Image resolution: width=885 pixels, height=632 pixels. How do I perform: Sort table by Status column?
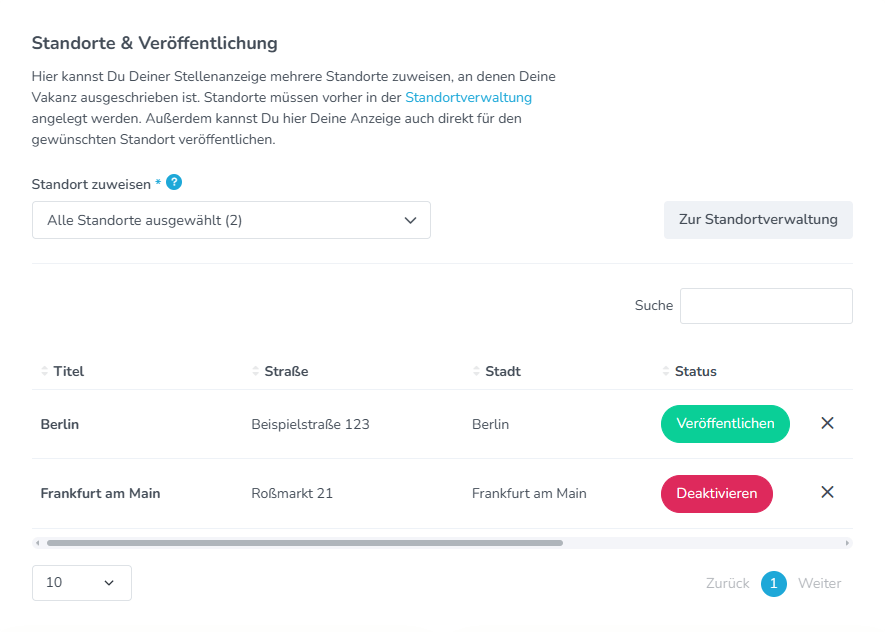pos(695,371)
